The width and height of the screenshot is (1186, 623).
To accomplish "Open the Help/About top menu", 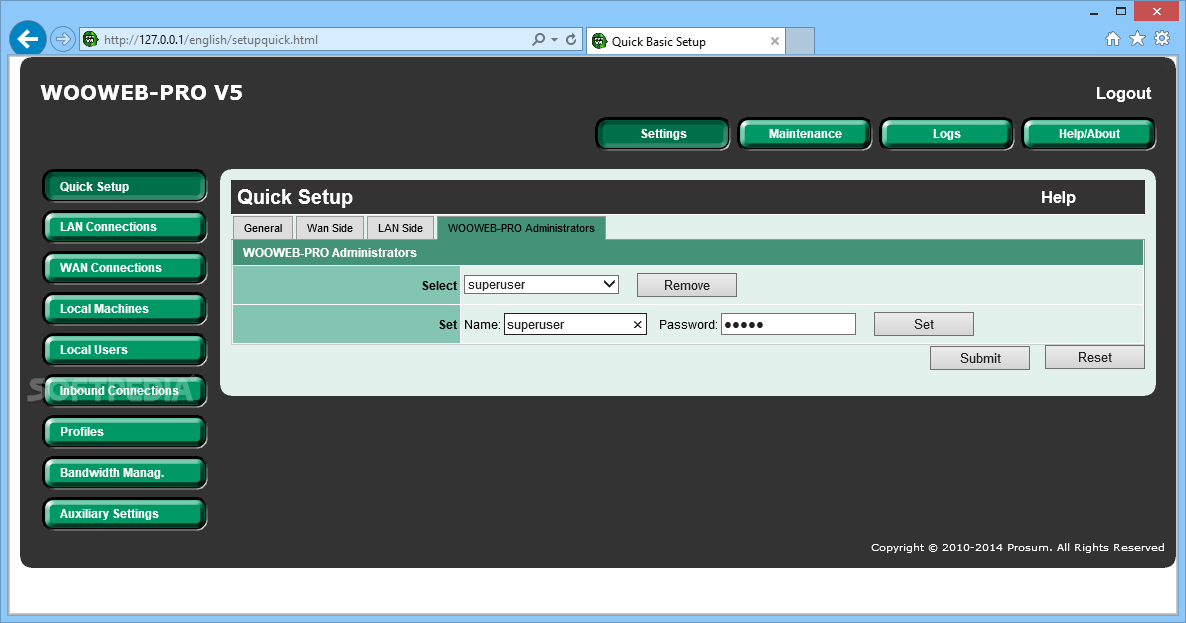I will point(1088,134).
